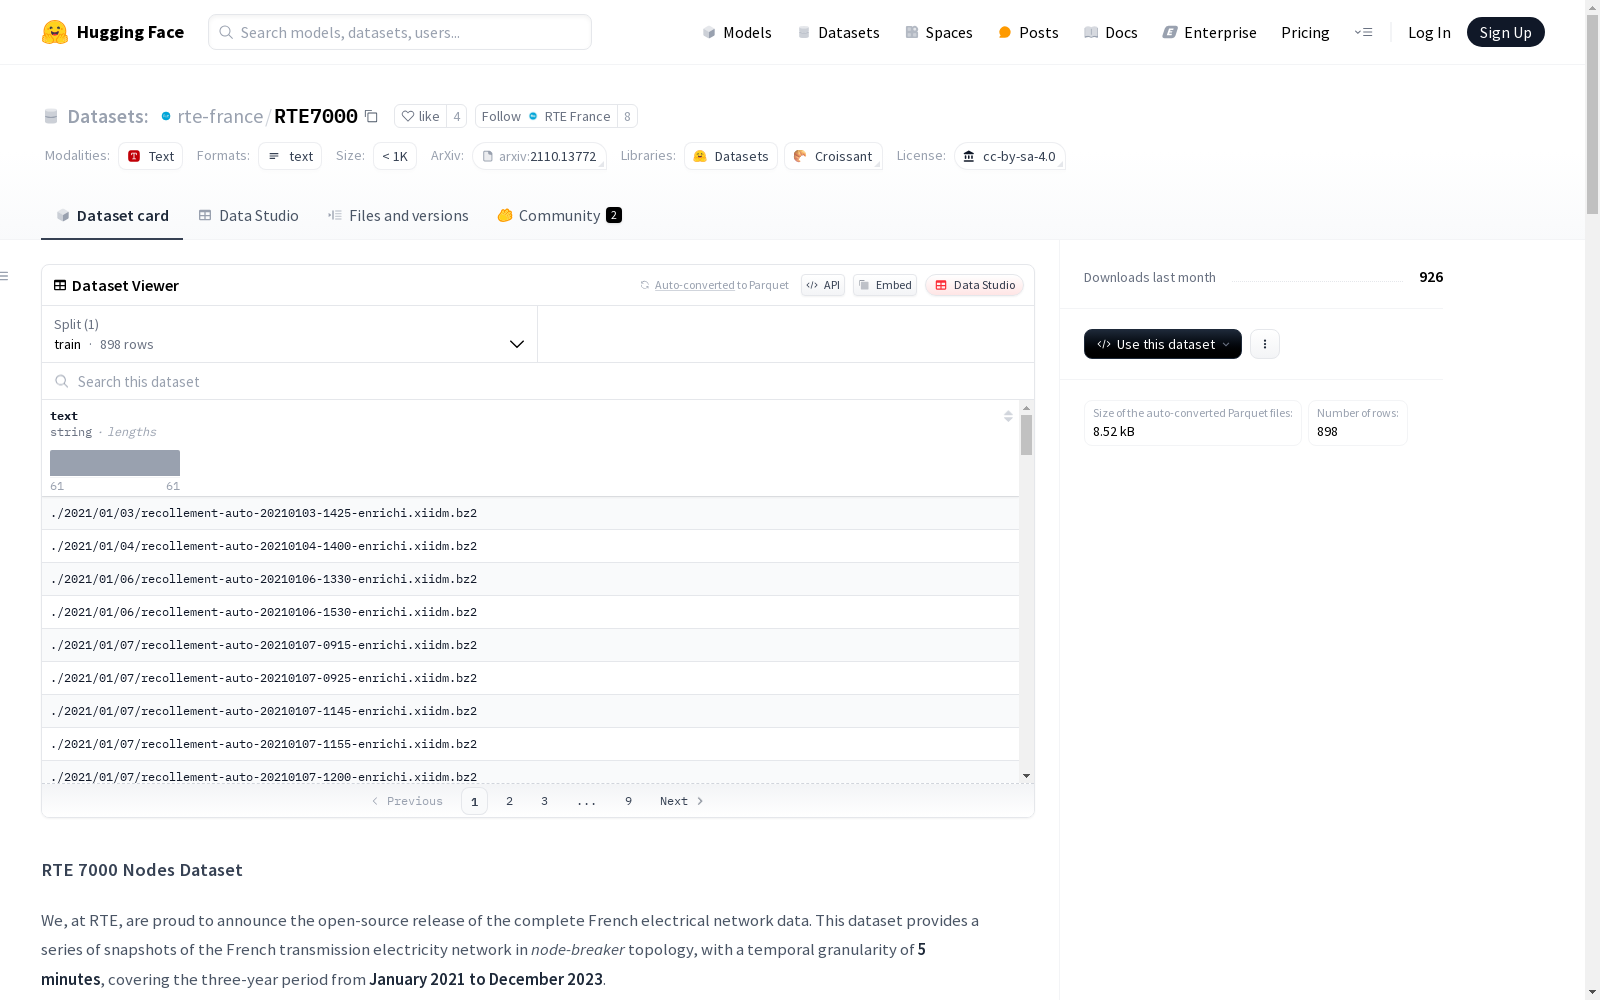Screen dimensions: 1600x1000
Task: Select row recollement-auto-20210107-1155
Action: (x=530, y=744)
